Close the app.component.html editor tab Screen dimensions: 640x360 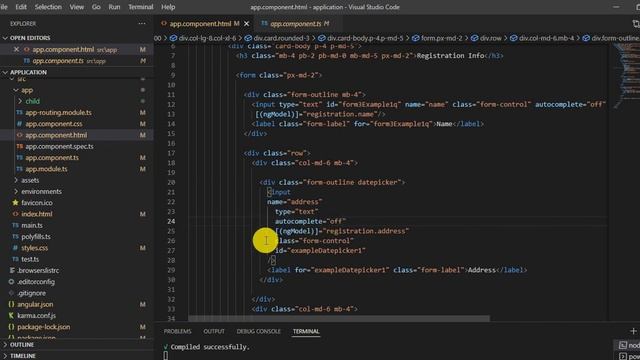247,24
